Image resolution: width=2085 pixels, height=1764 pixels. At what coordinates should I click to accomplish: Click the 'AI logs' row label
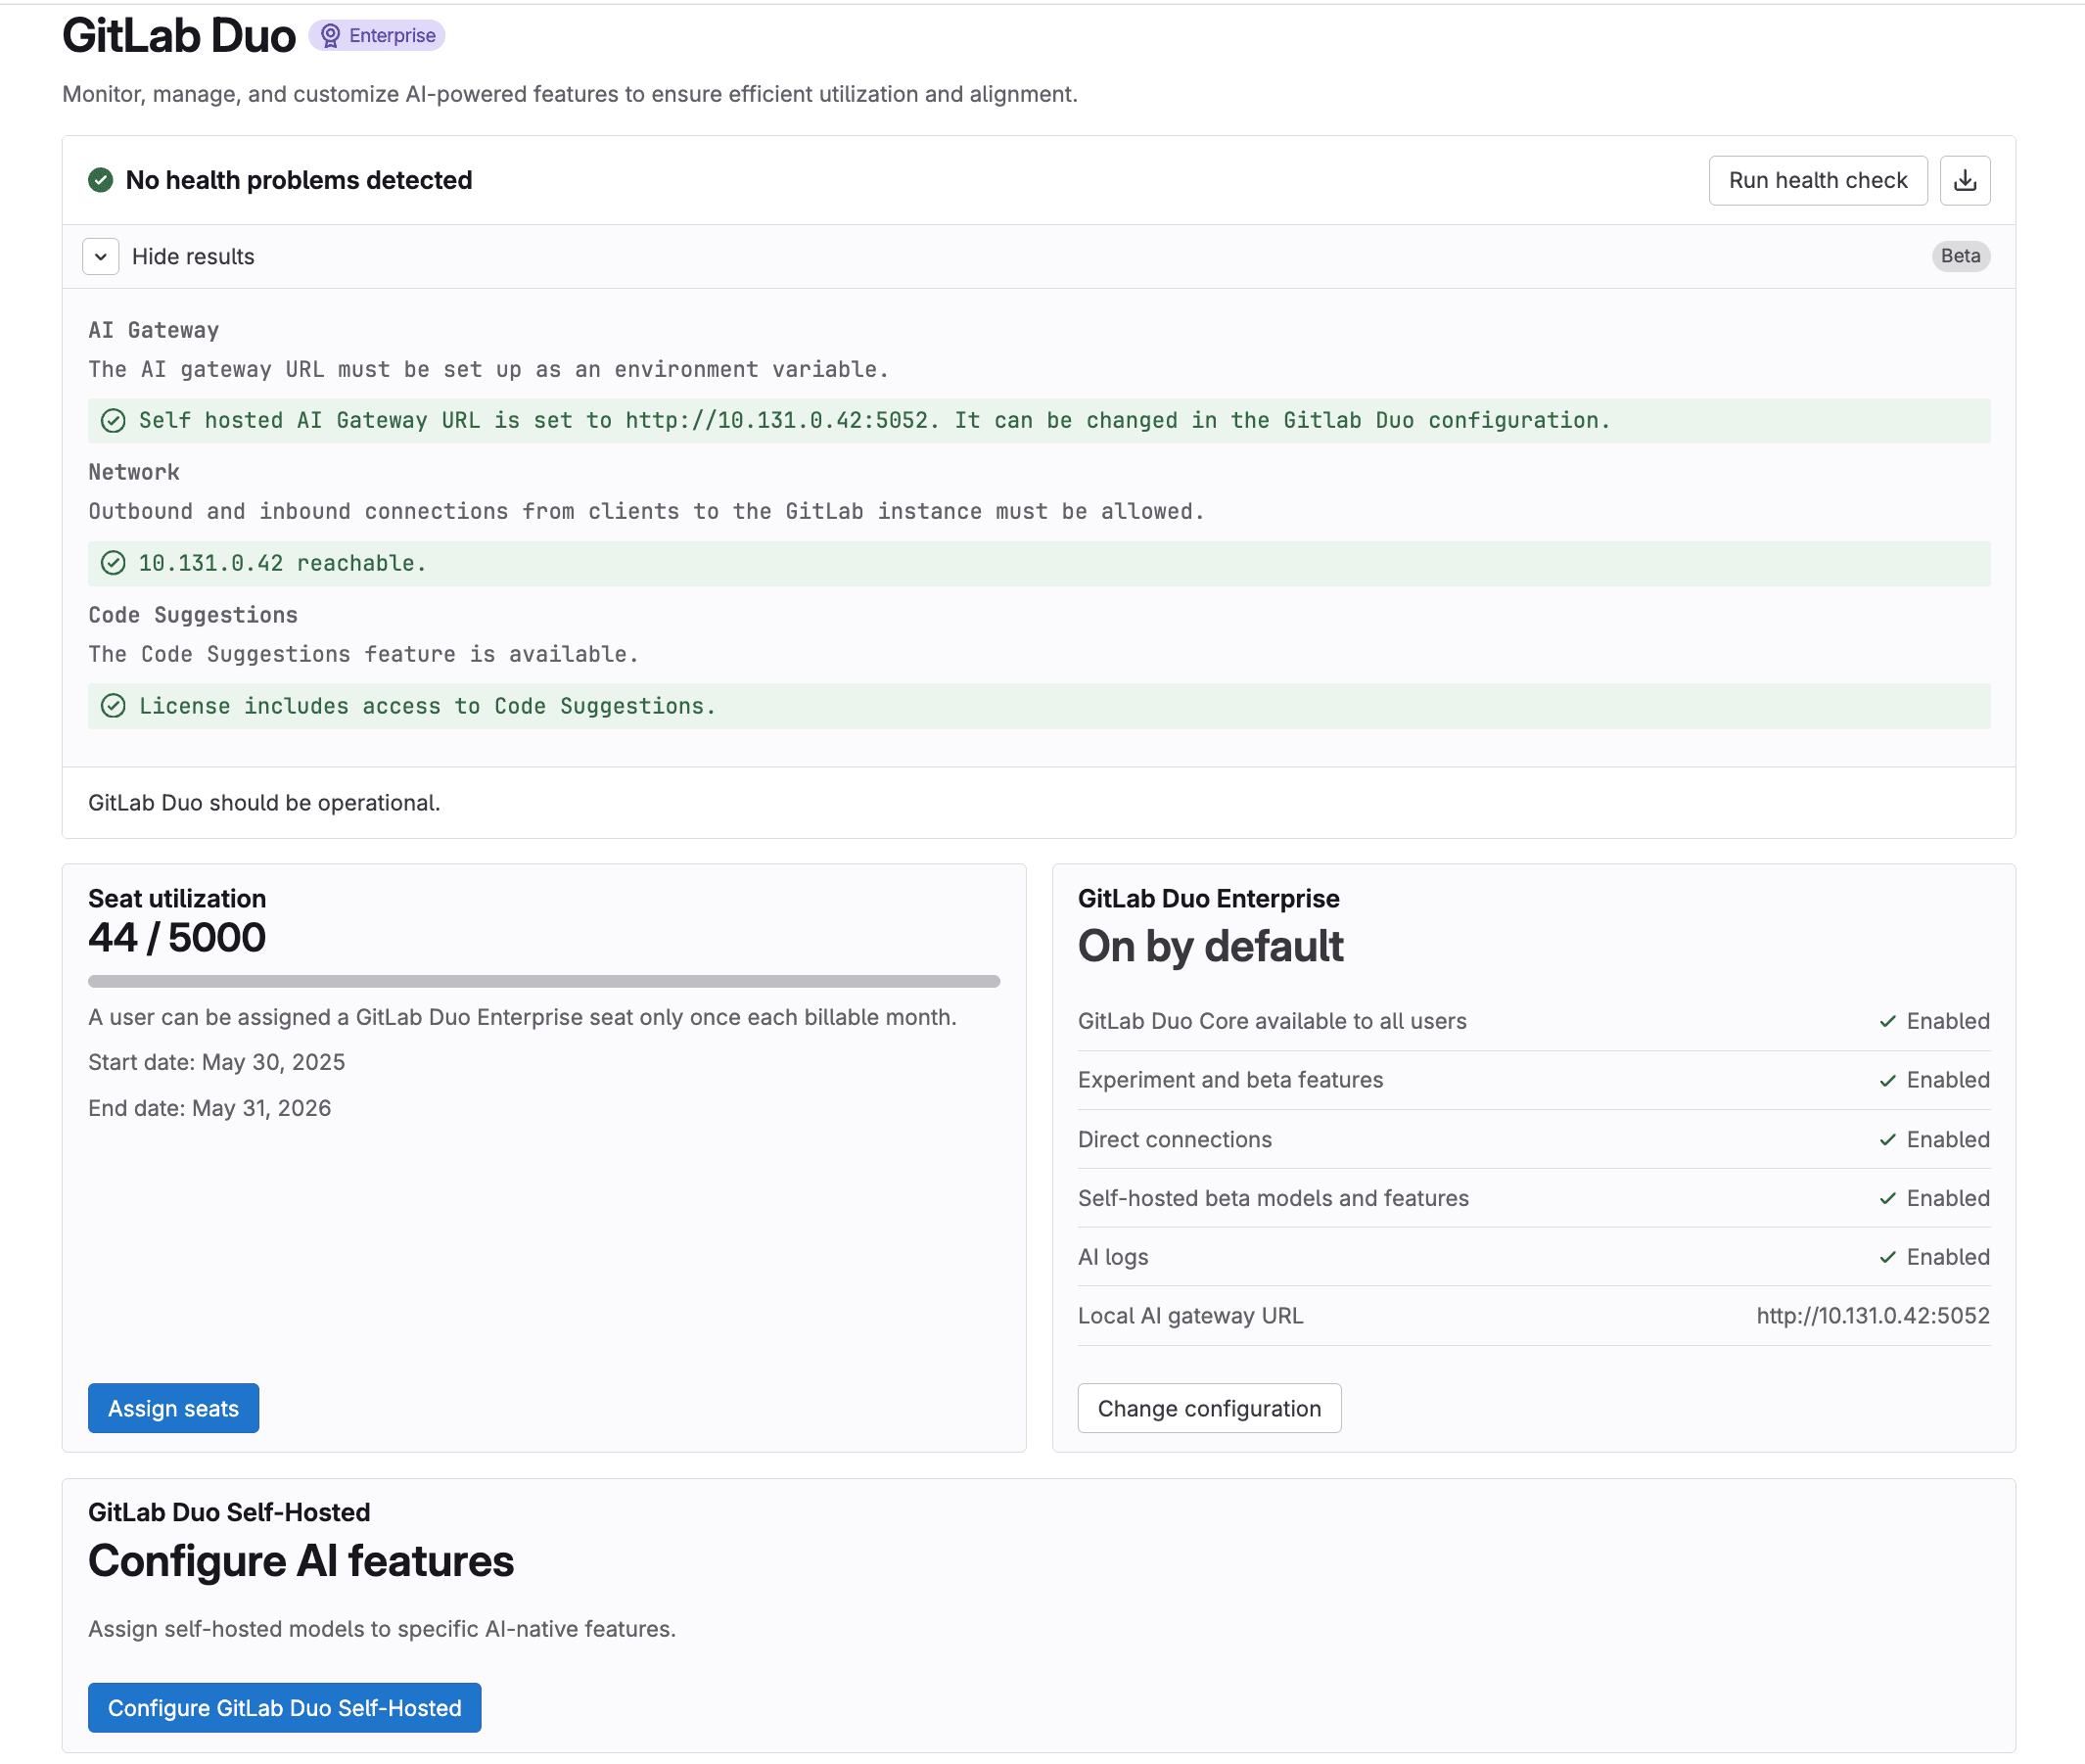click(1113, 1257)
